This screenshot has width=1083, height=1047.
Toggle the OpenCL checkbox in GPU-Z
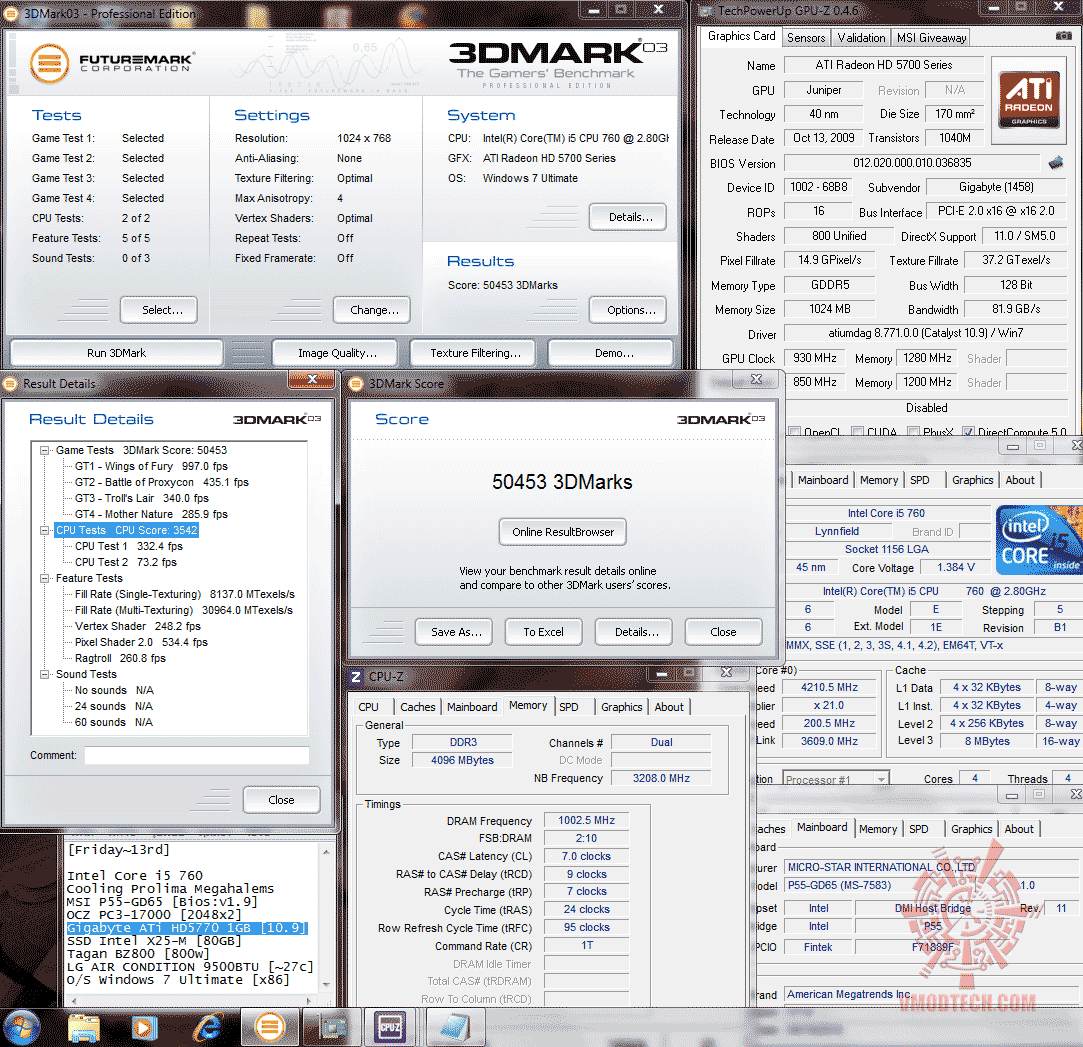point(794,432)
